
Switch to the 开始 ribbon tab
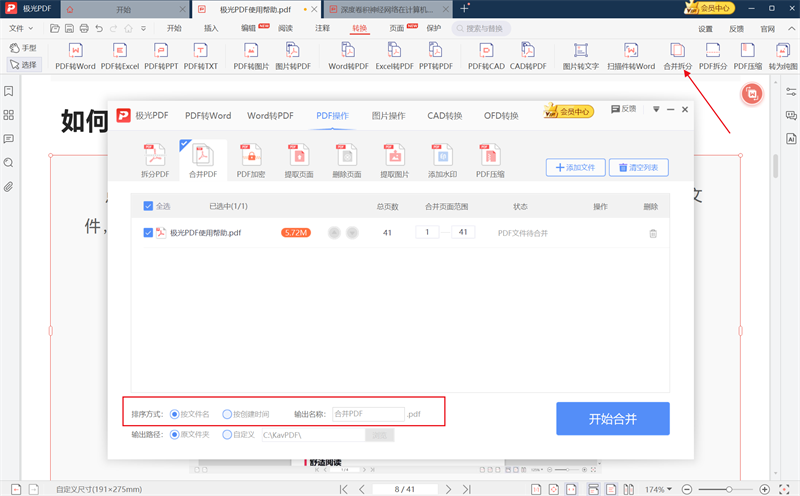[174, 28]
